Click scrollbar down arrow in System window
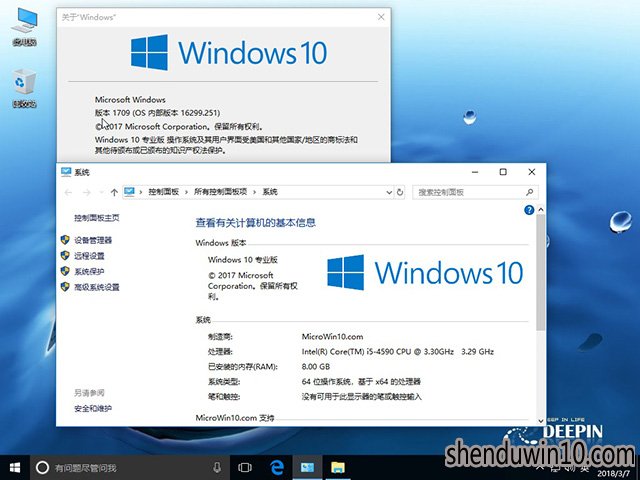Viewport: 640px width, 480px height. 541,420
